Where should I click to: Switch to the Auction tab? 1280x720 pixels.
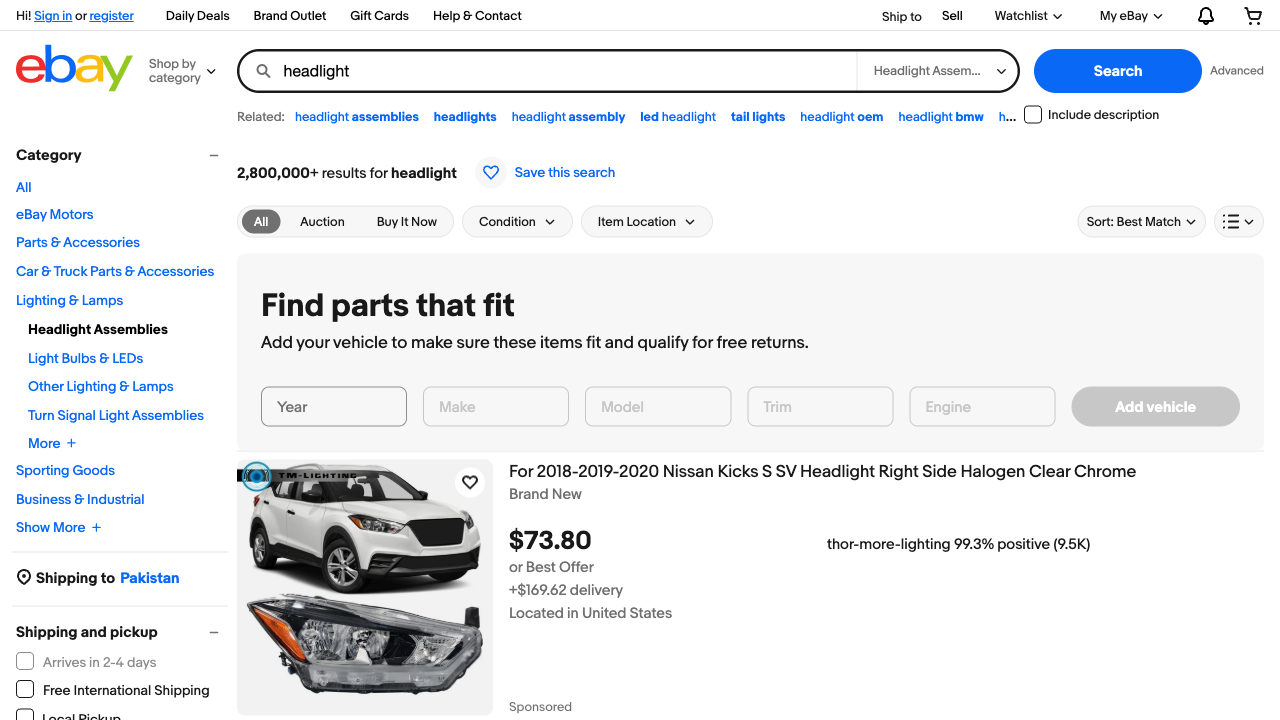tap(322, 222)
